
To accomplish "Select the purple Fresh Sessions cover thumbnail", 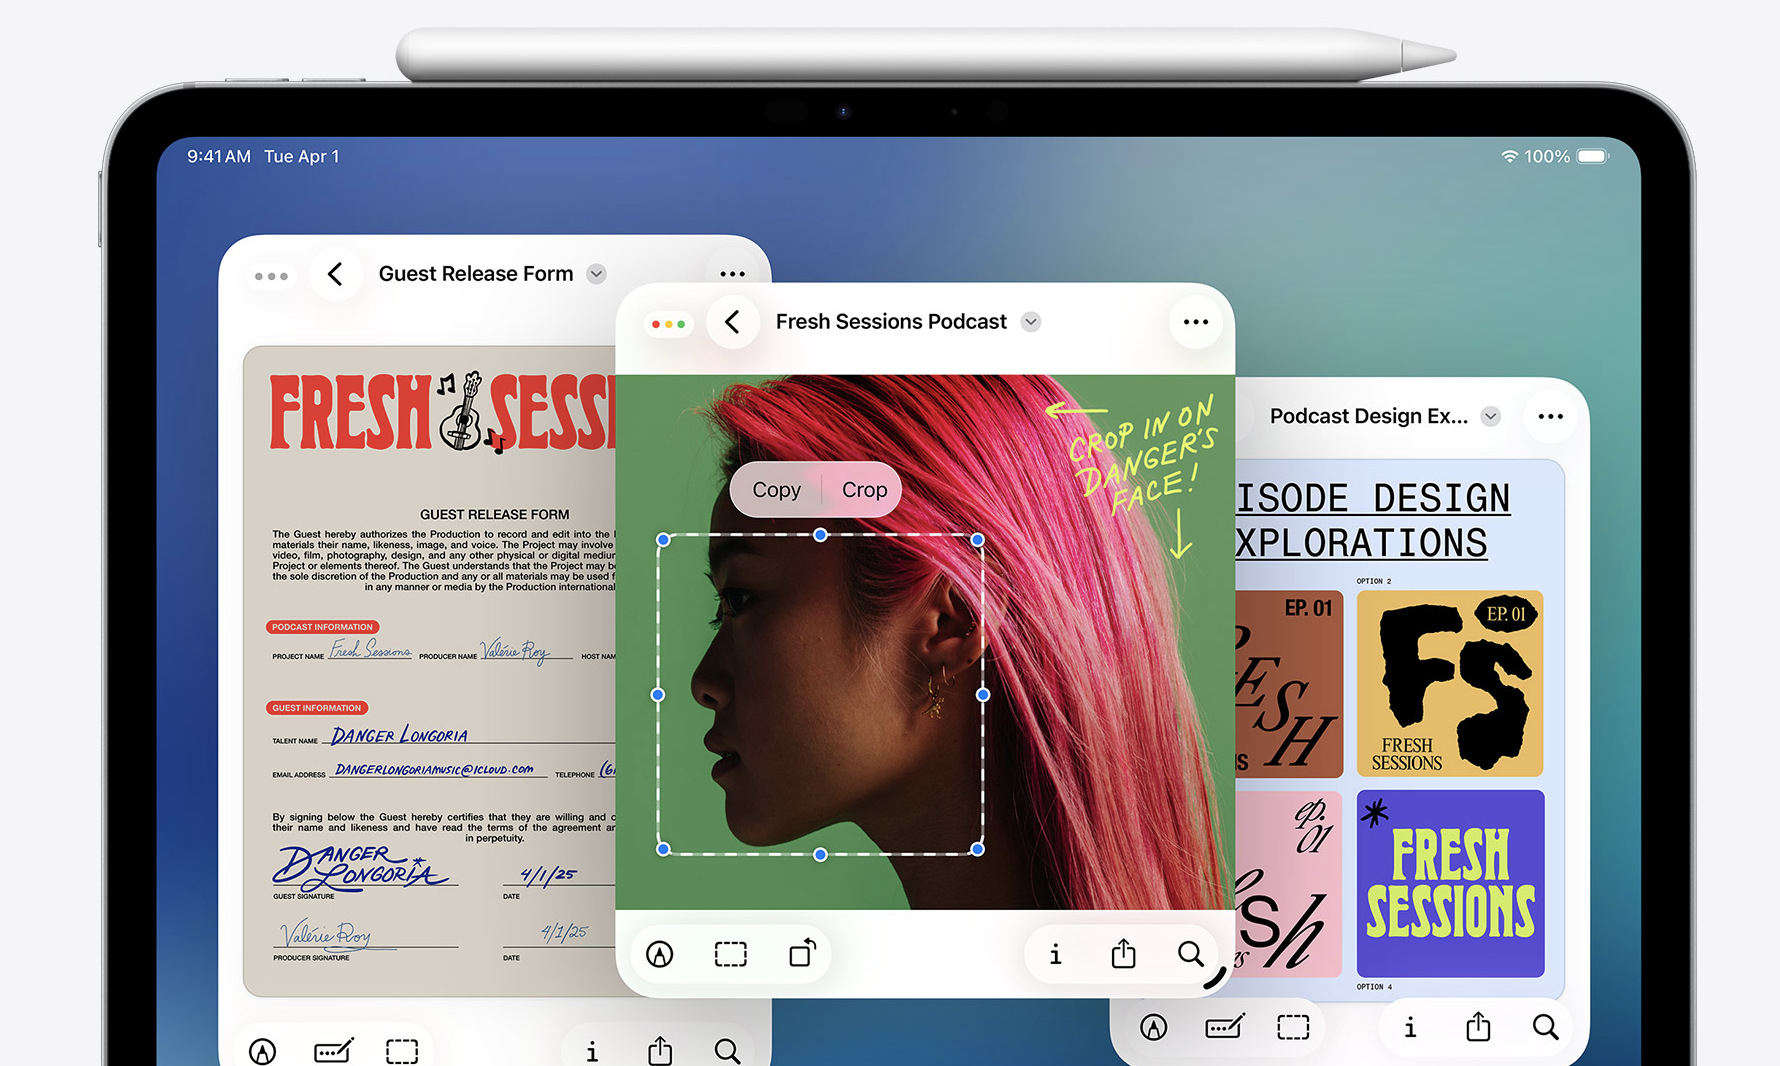I will 1450,883.
